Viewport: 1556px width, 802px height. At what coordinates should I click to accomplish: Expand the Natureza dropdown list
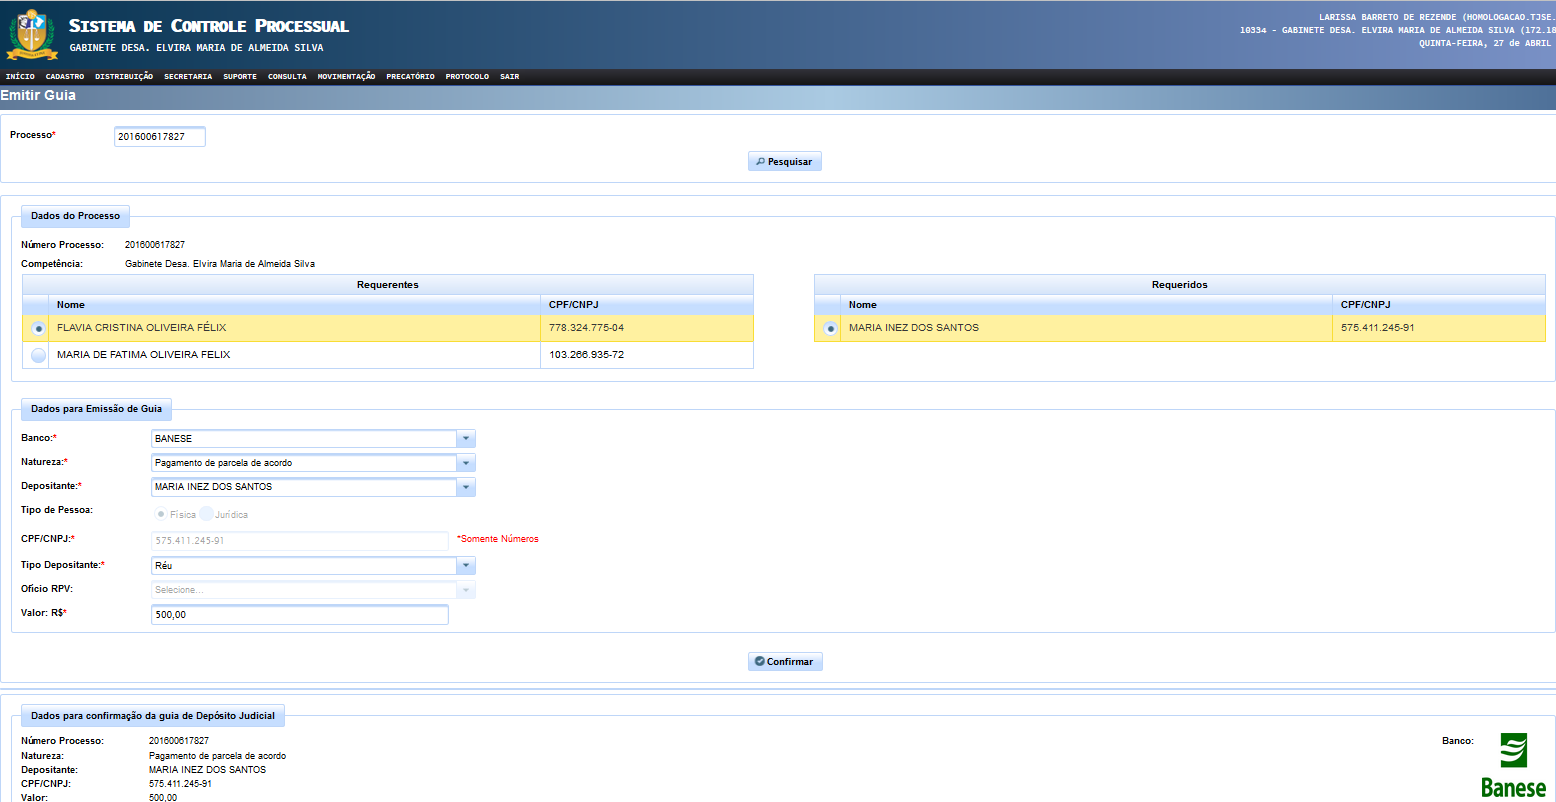click(465, 463)
